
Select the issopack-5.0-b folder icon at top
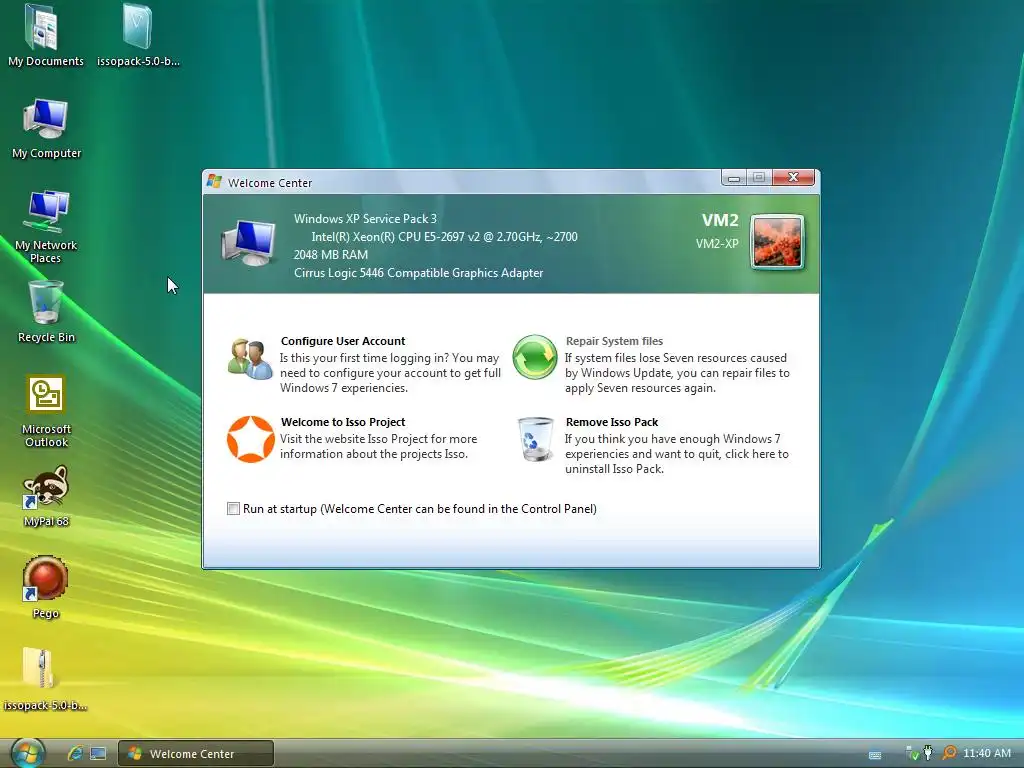(x=138, y=34)
